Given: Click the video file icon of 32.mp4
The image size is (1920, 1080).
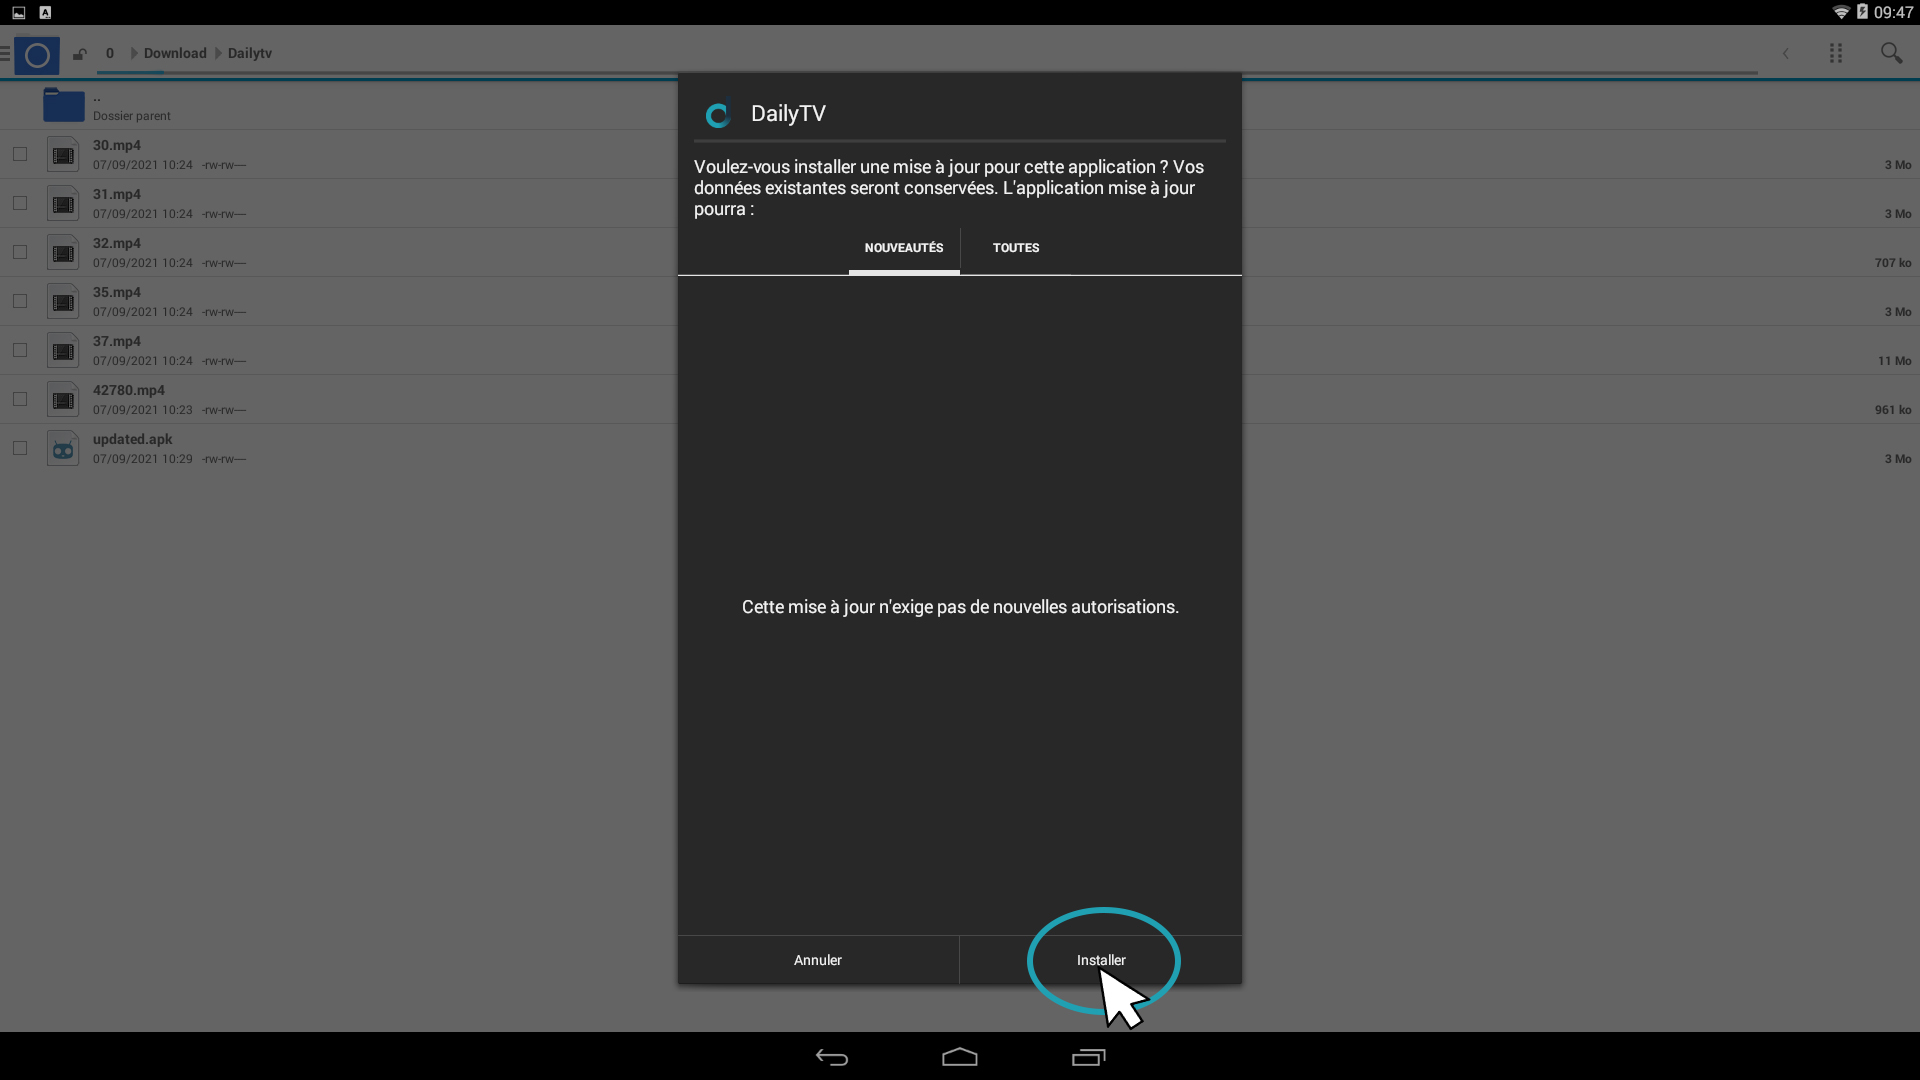Looking at the screenshot, I should pos(63,253).
